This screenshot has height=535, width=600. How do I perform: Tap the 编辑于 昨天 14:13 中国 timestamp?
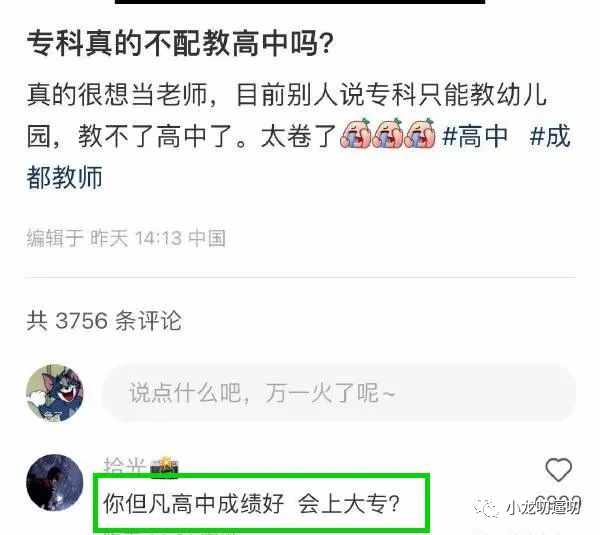click(126, 238)
